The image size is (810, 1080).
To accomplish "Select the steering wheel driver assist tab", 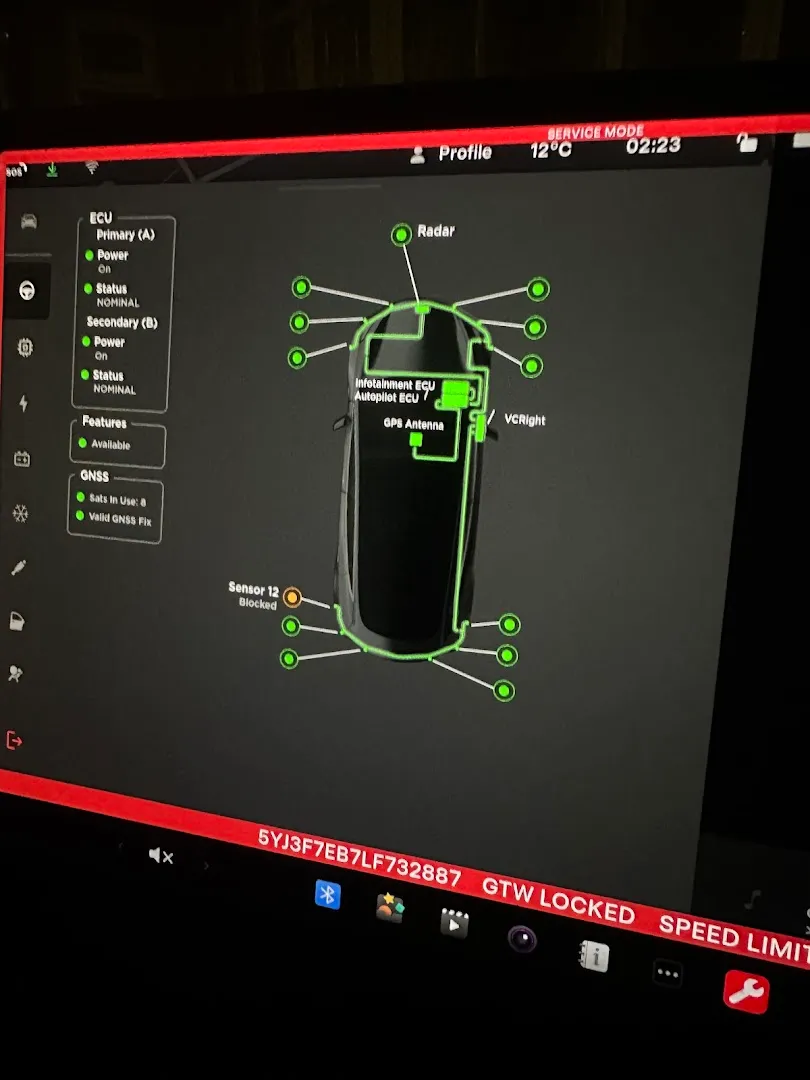I will click(27, 291).
